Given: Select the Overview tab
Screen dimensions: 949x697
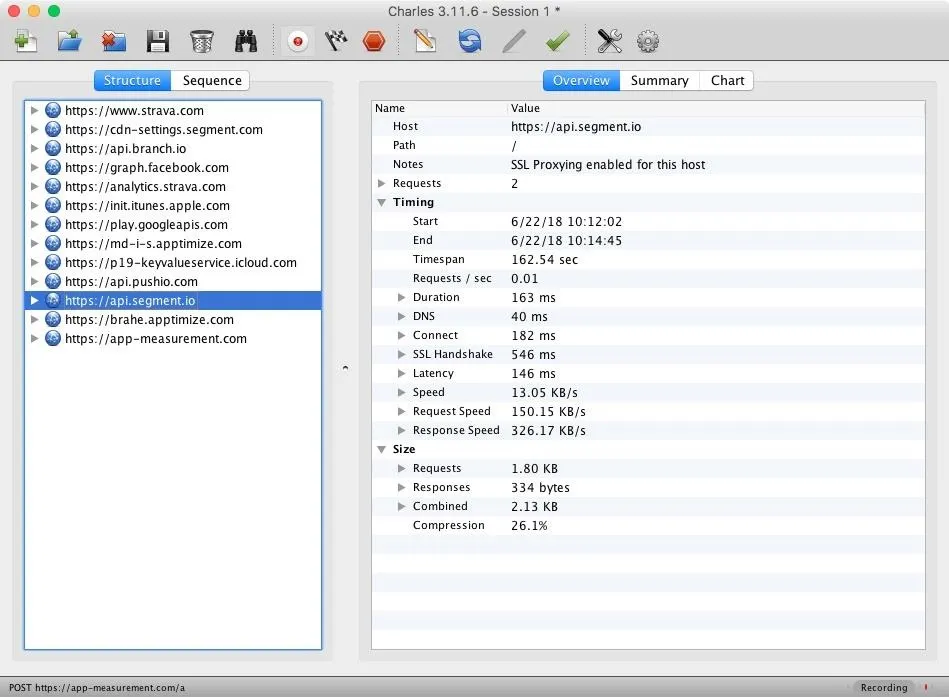Looking at the screenshot, I should click(581, 80).
